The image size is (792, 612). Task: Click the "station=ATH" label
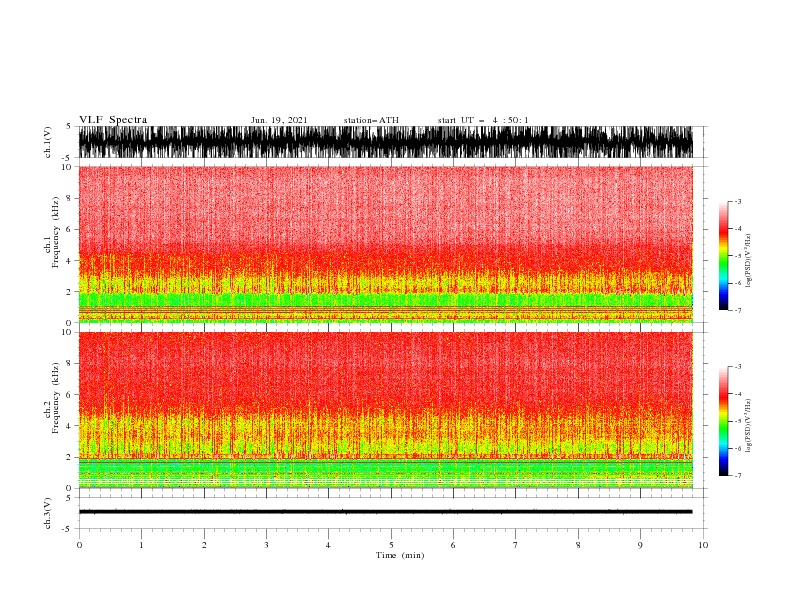point(371,120)
